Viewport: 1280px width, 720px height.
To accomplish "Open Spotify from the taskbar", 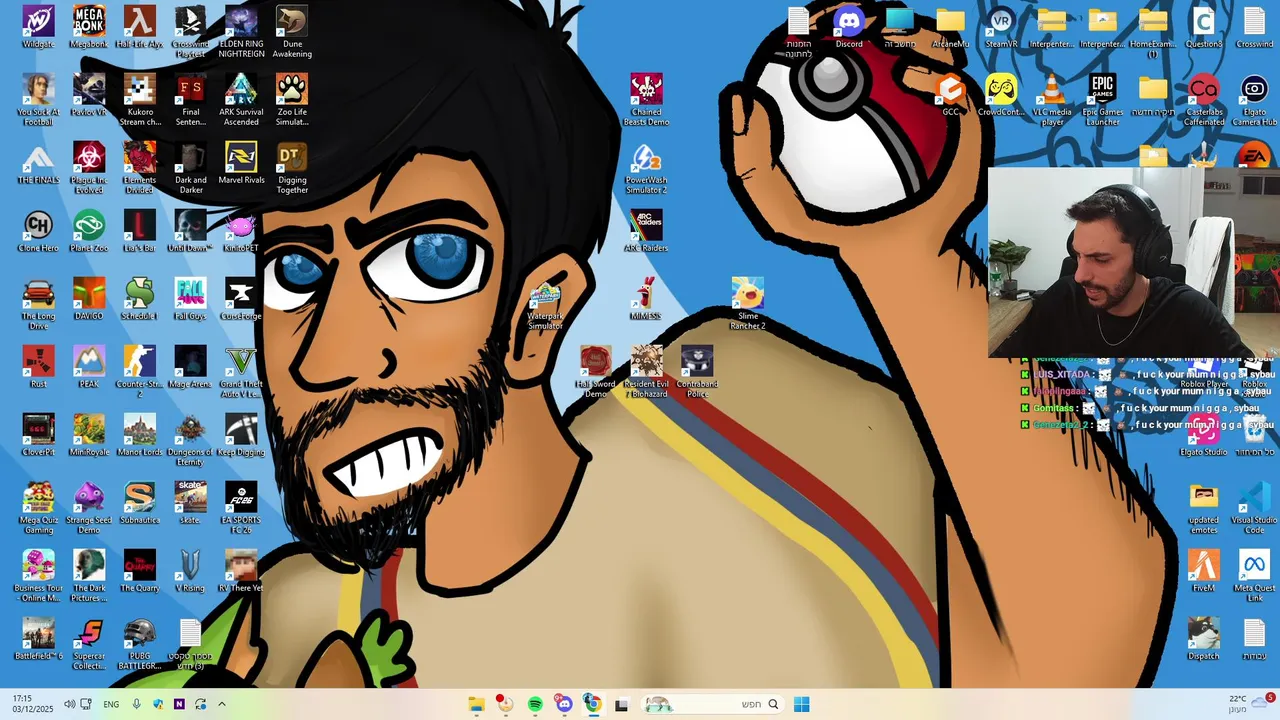I will coord(535,704).
